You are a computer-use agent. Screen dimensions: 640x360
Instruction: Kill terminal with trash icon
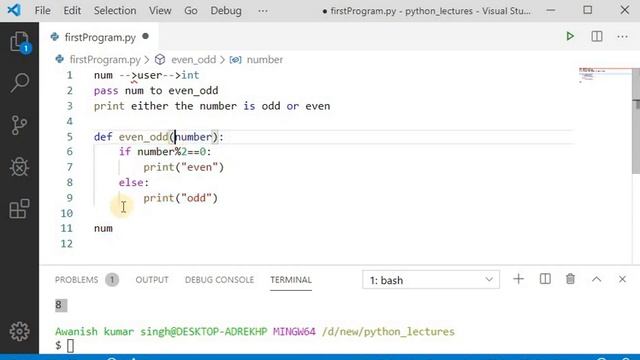[x=570, y=279]
